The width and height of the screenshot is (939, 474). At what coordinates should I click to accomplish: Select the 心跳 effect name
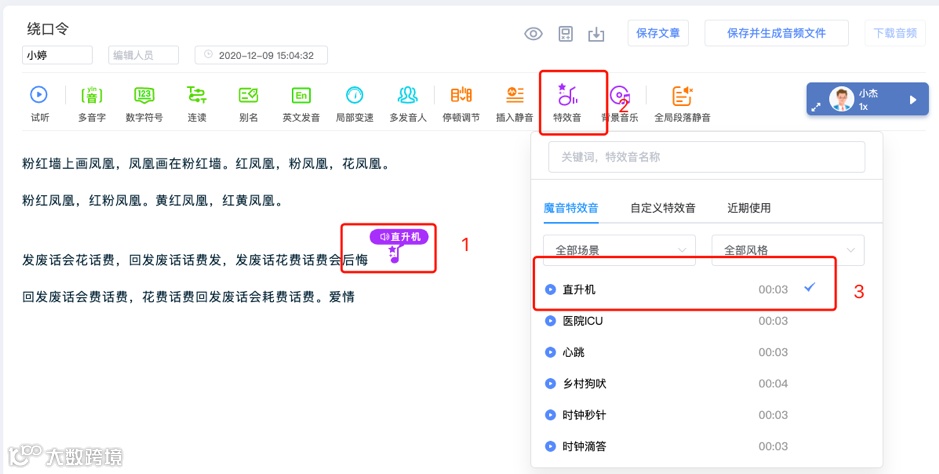pyautogui.click(x=573, y=352)
